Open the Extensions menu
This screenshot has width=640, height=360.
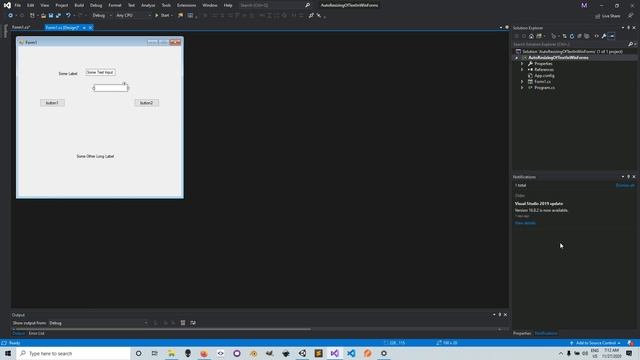[187, 5]
